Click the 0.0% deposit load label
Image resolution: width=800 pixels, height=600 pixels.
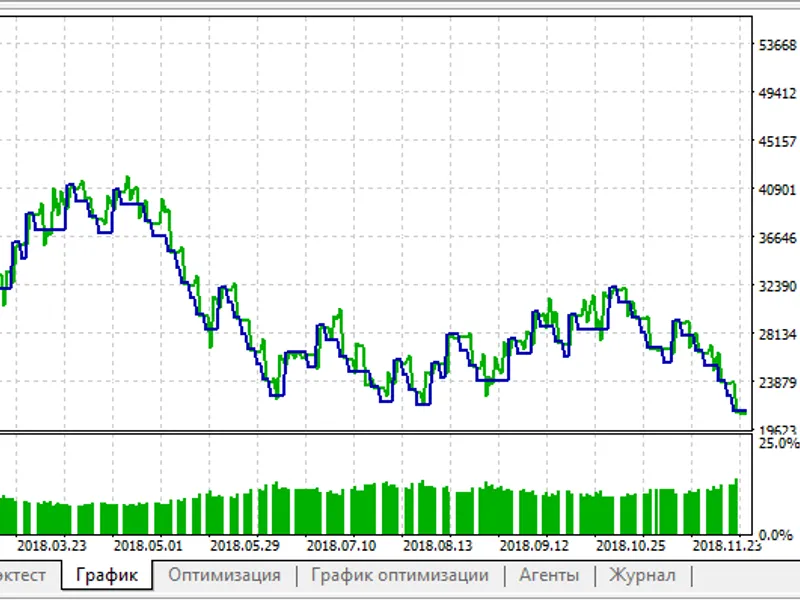(776, 535)
